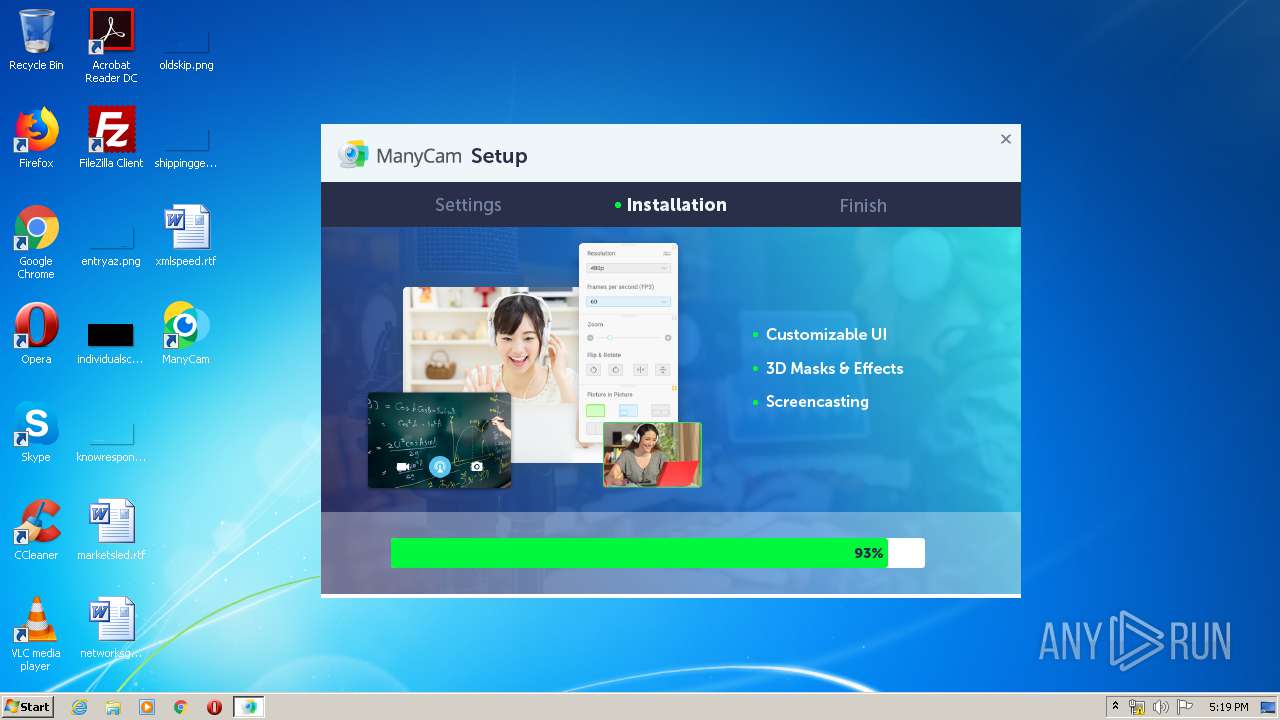Open xmlspeed.rtf document icon

point(186,236)
